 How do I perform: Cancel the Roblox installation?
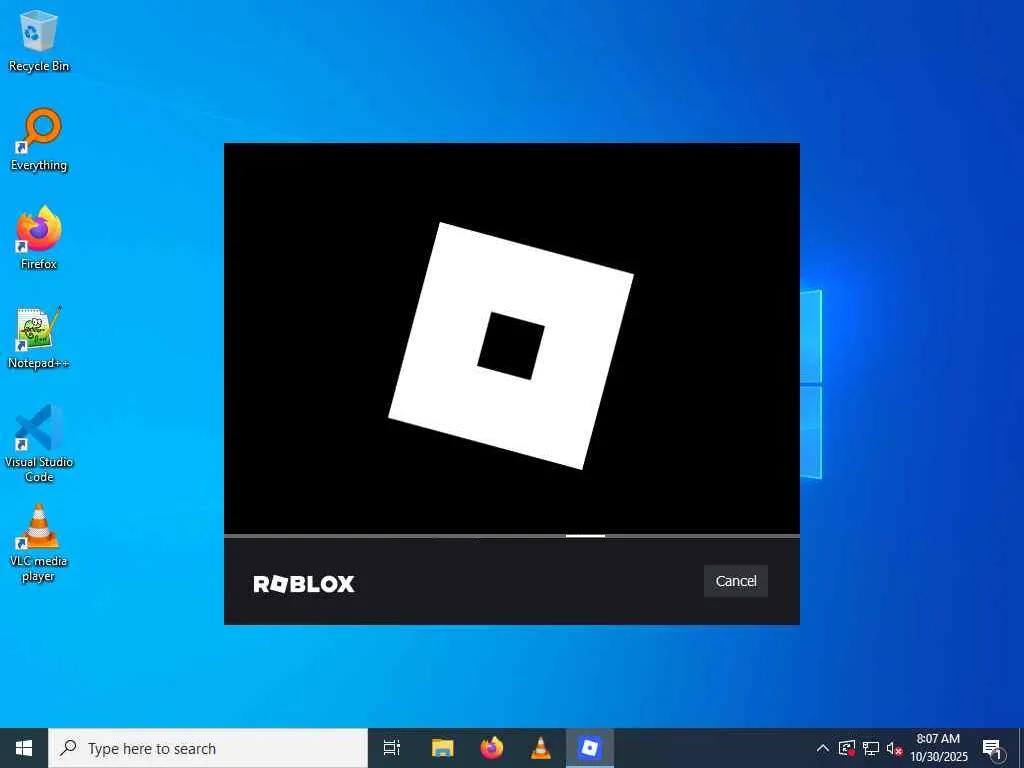point(735,581)
